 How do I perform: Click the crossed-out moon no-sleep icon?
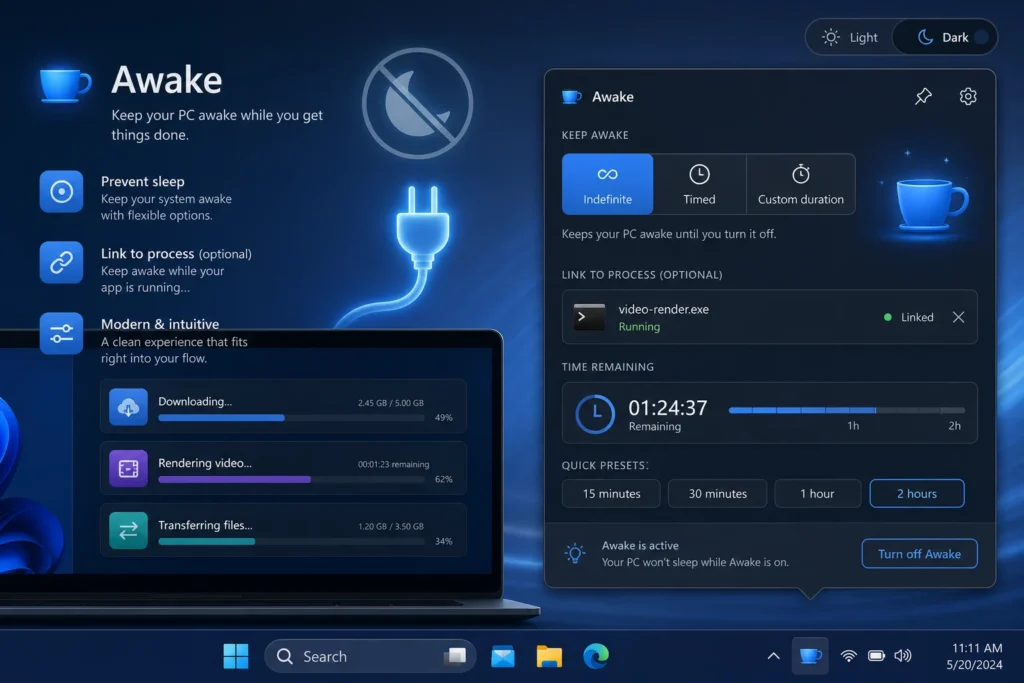click(x=417, y=103)
